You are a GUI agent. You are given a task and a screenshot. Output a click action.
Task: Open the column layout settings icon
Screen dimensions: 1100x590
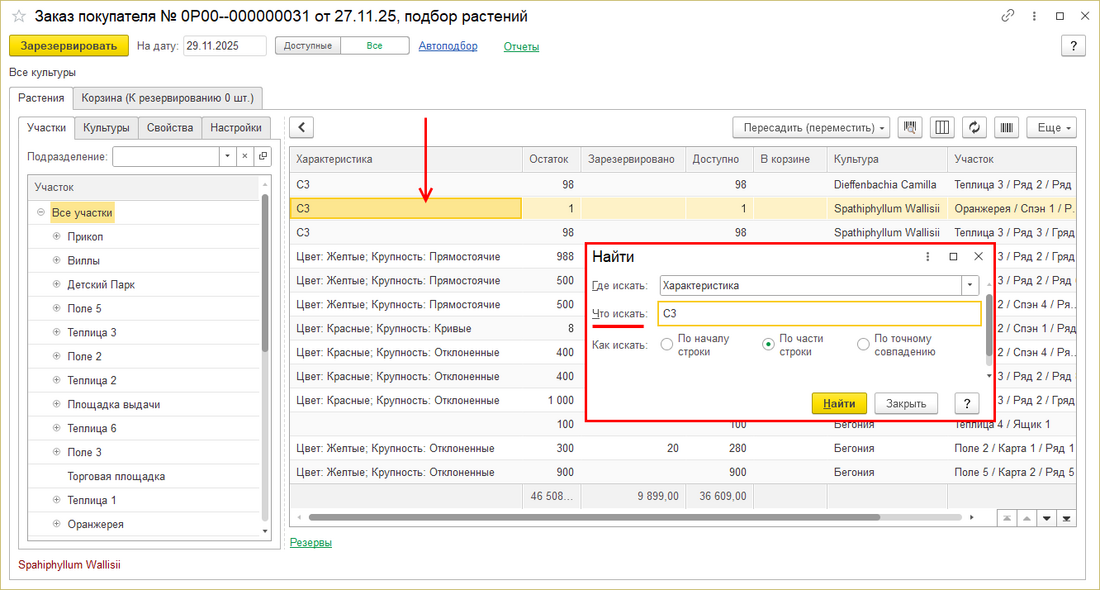point(941,128)
